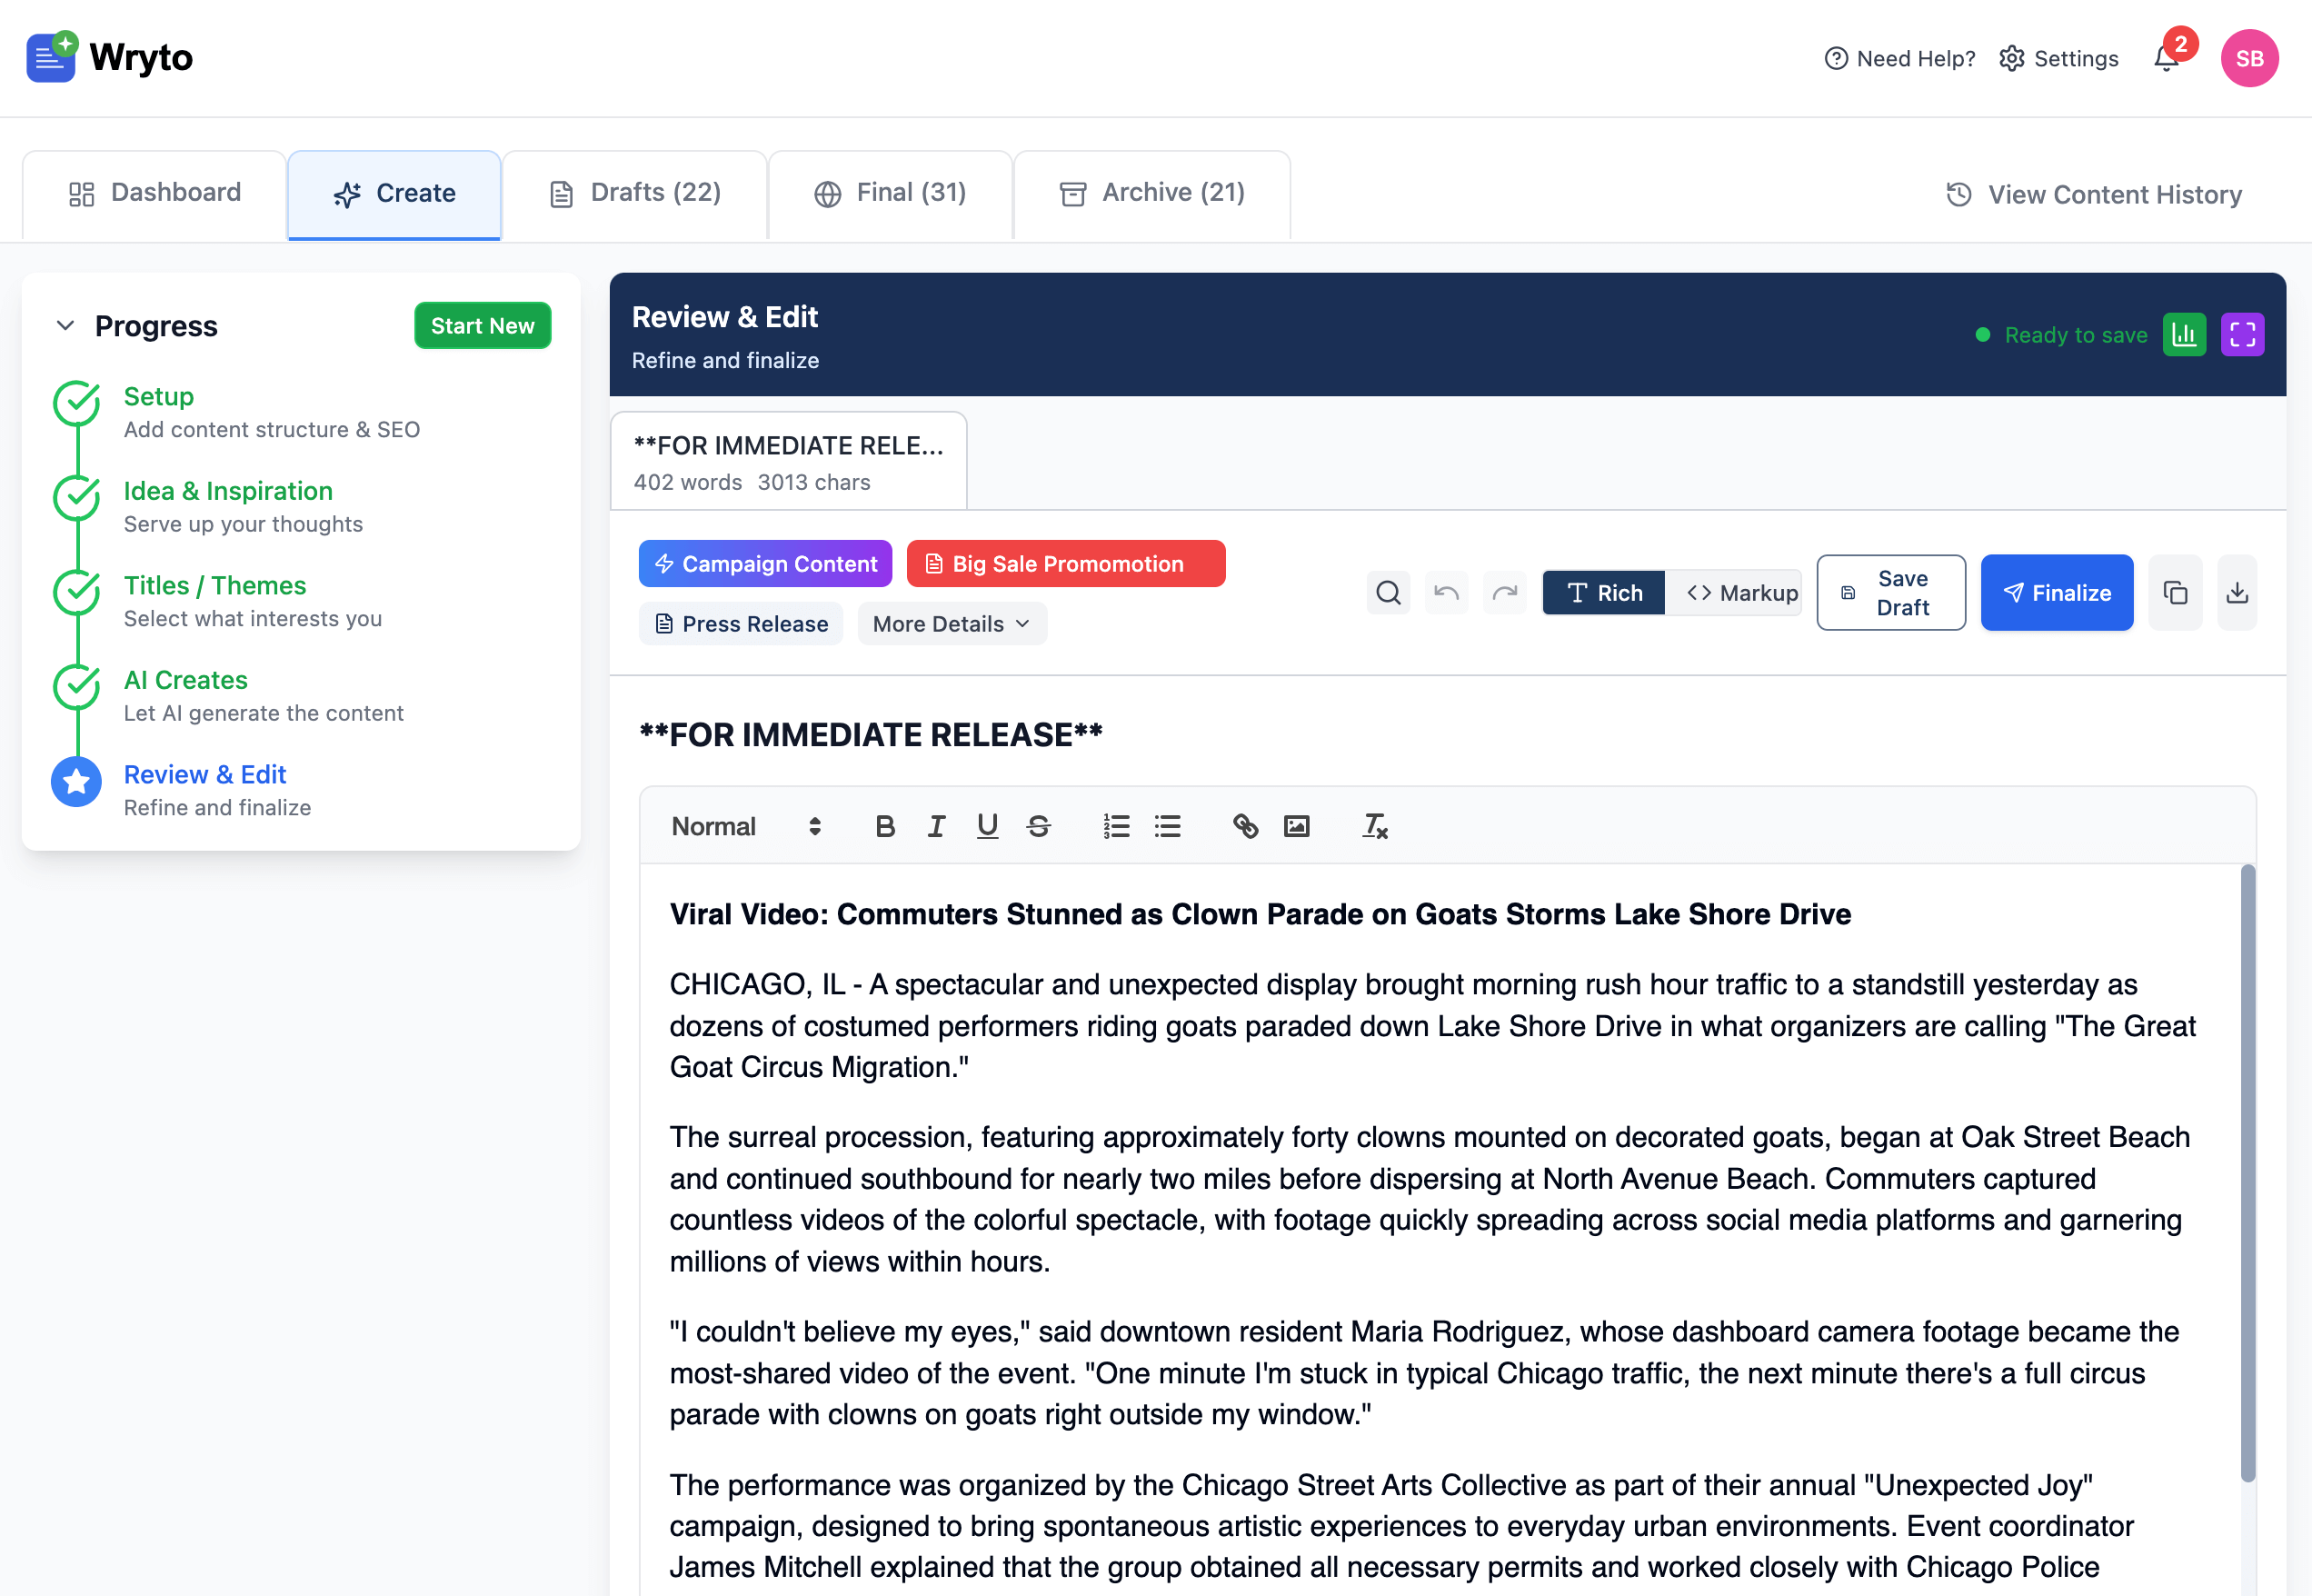Switch back to Rich text mode
2312x1596 pixels.
[1603, 592]
